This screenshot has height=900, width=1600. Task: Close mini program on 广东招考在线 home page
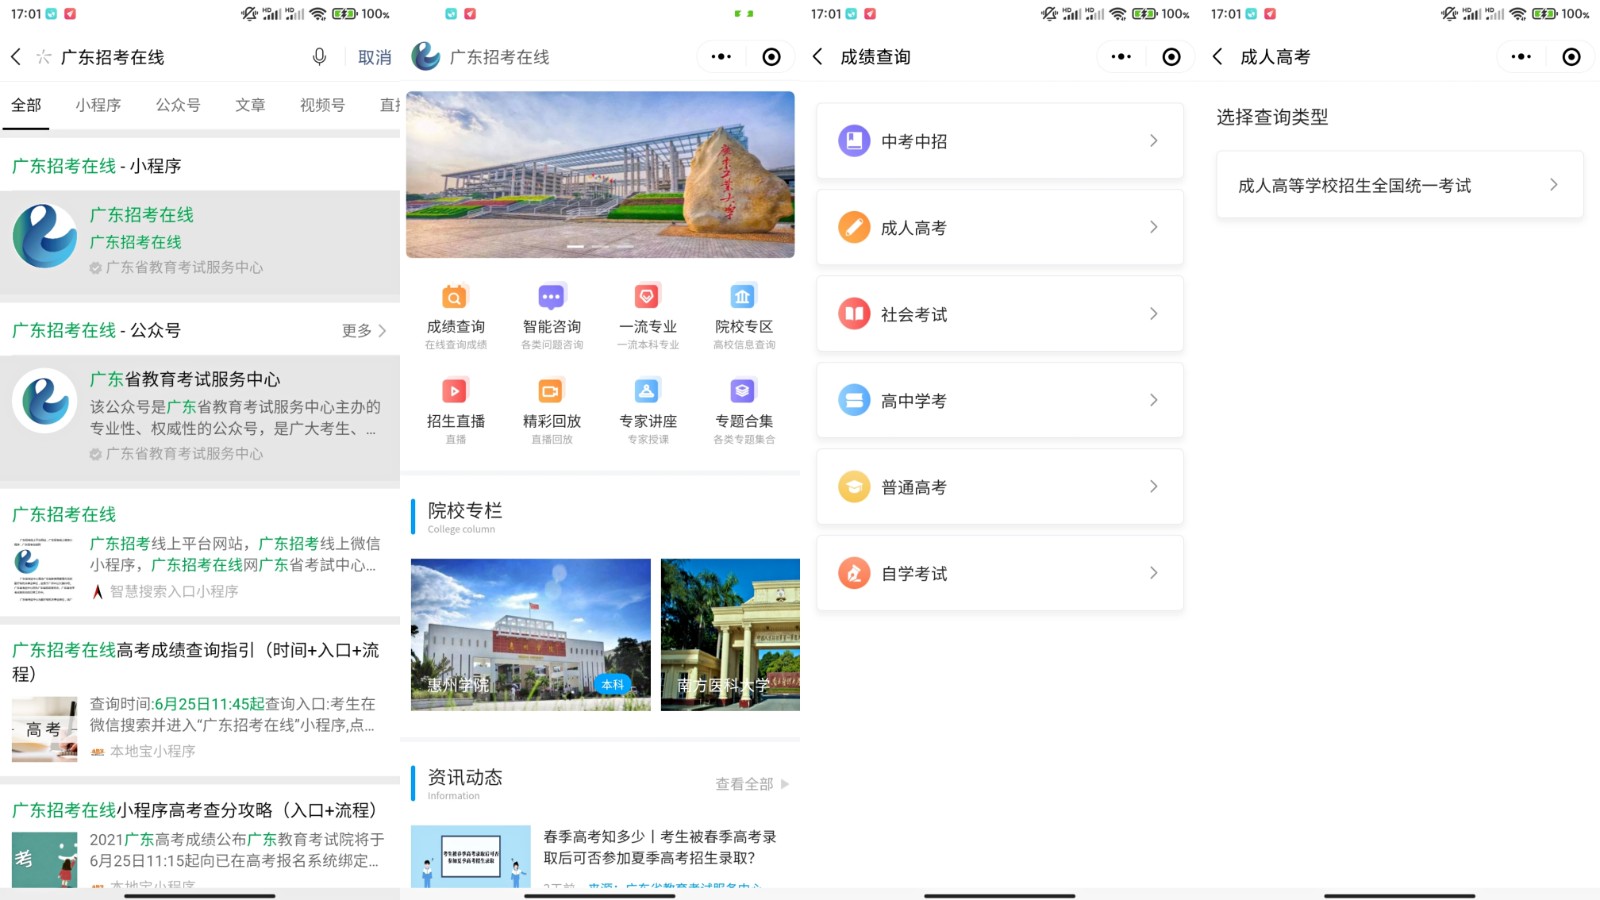(x=771, y=57)
